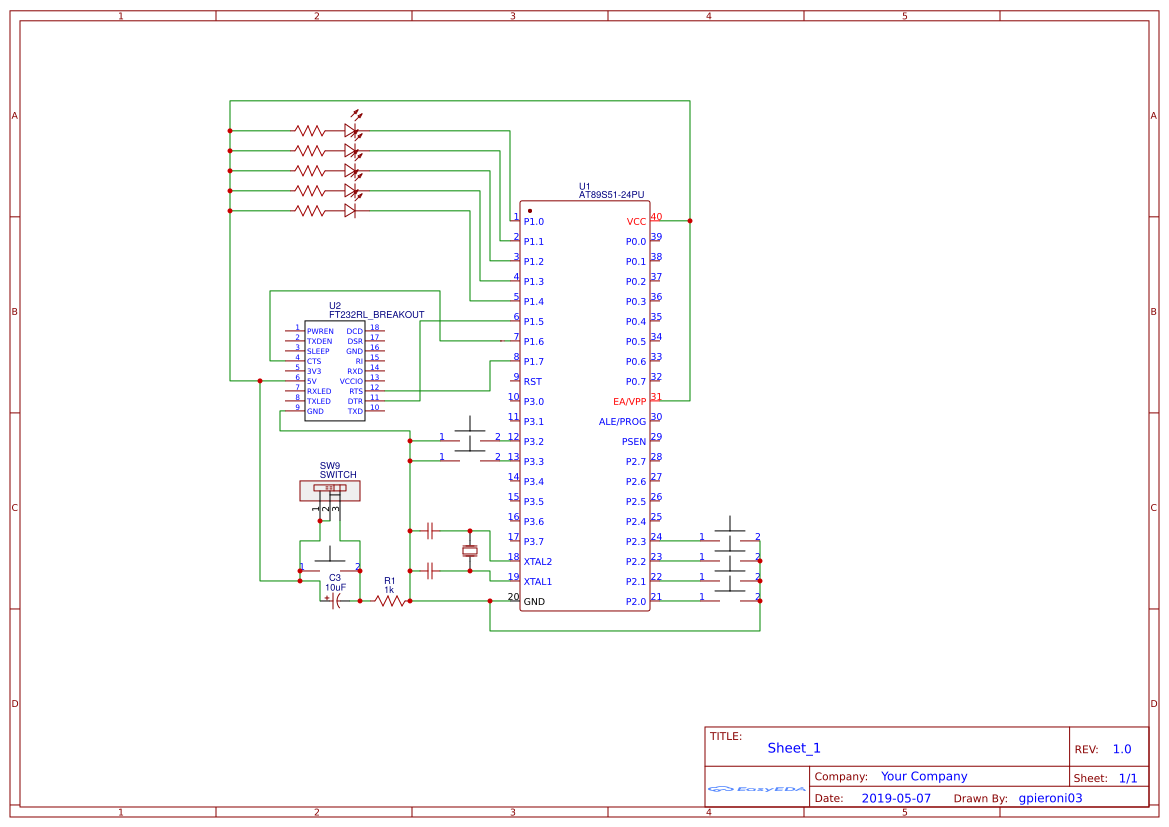Select the ALE/PROG pin label
This screenshot has width=1169, height=827.
pos(622,421)
